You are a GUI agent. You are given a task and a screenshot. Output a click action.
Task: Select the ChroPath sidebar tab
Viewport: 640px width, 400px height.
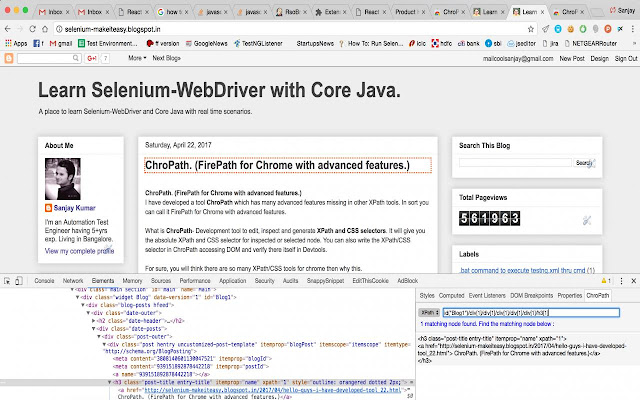click(x=598, y=296)
